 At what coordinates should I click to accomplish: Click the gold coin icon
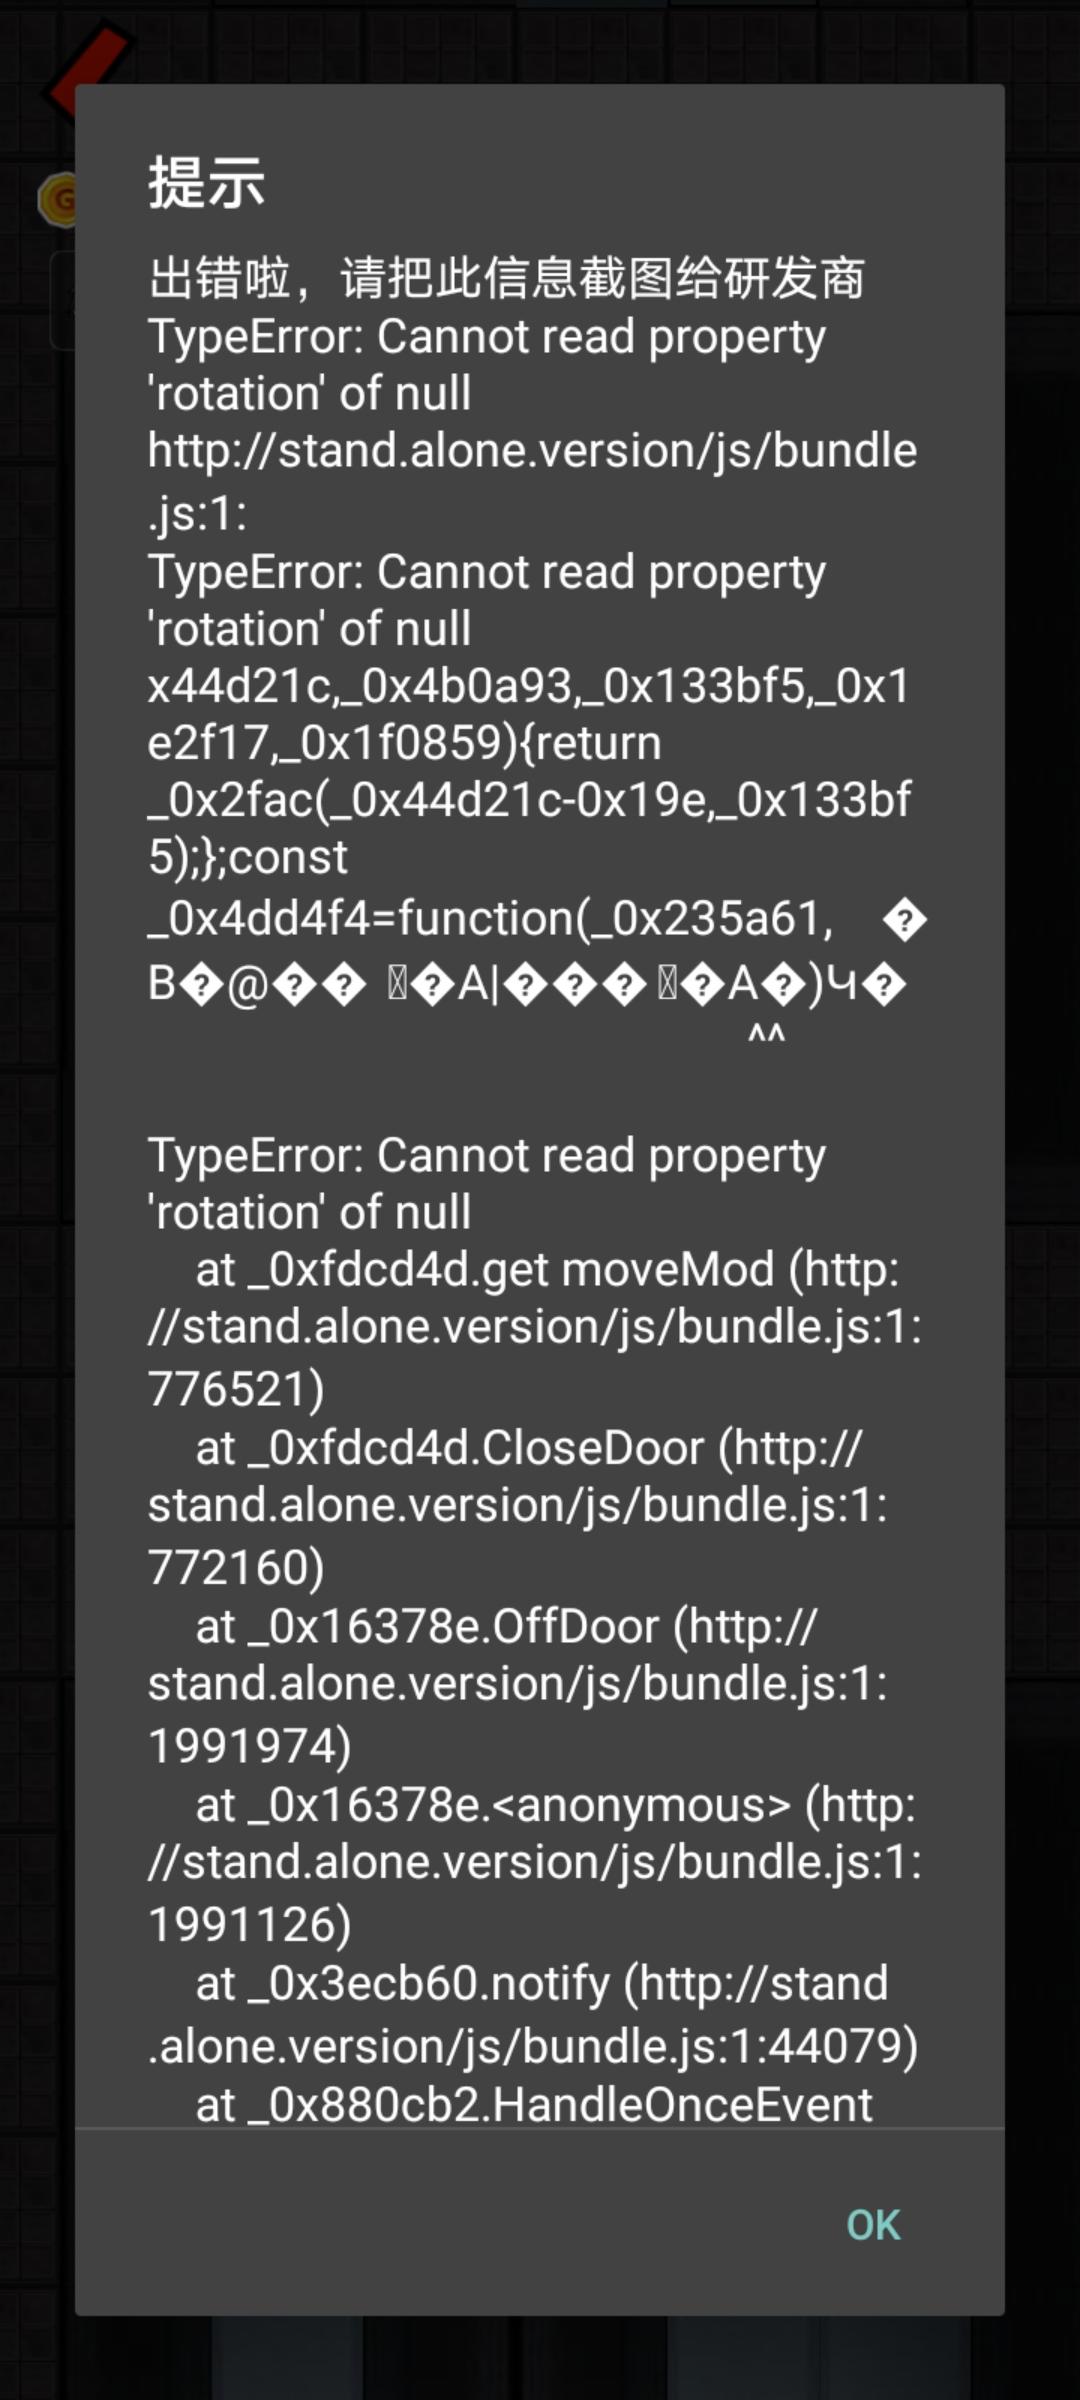[58, 199]
